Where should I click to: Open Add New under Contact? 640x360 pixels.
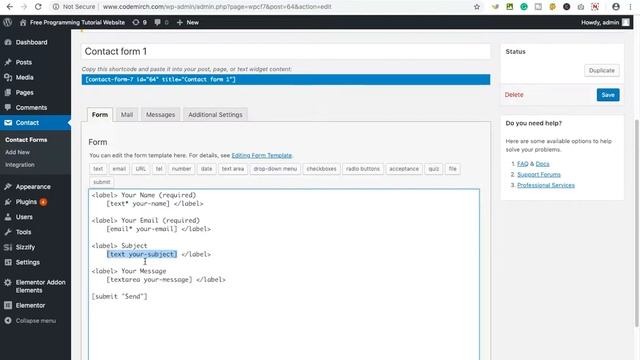coord(18,152)
